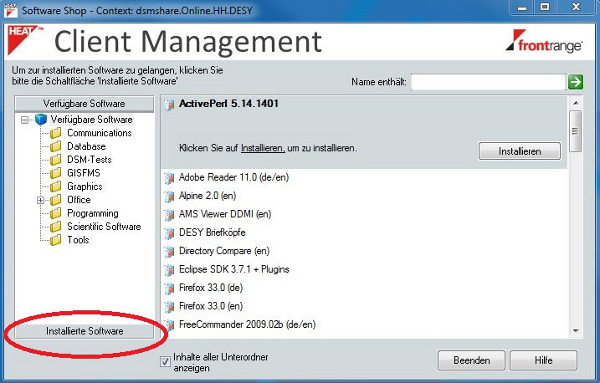Maximize the Software Shop window
Viewport: 600px width, 383px height.
point(545,7)
